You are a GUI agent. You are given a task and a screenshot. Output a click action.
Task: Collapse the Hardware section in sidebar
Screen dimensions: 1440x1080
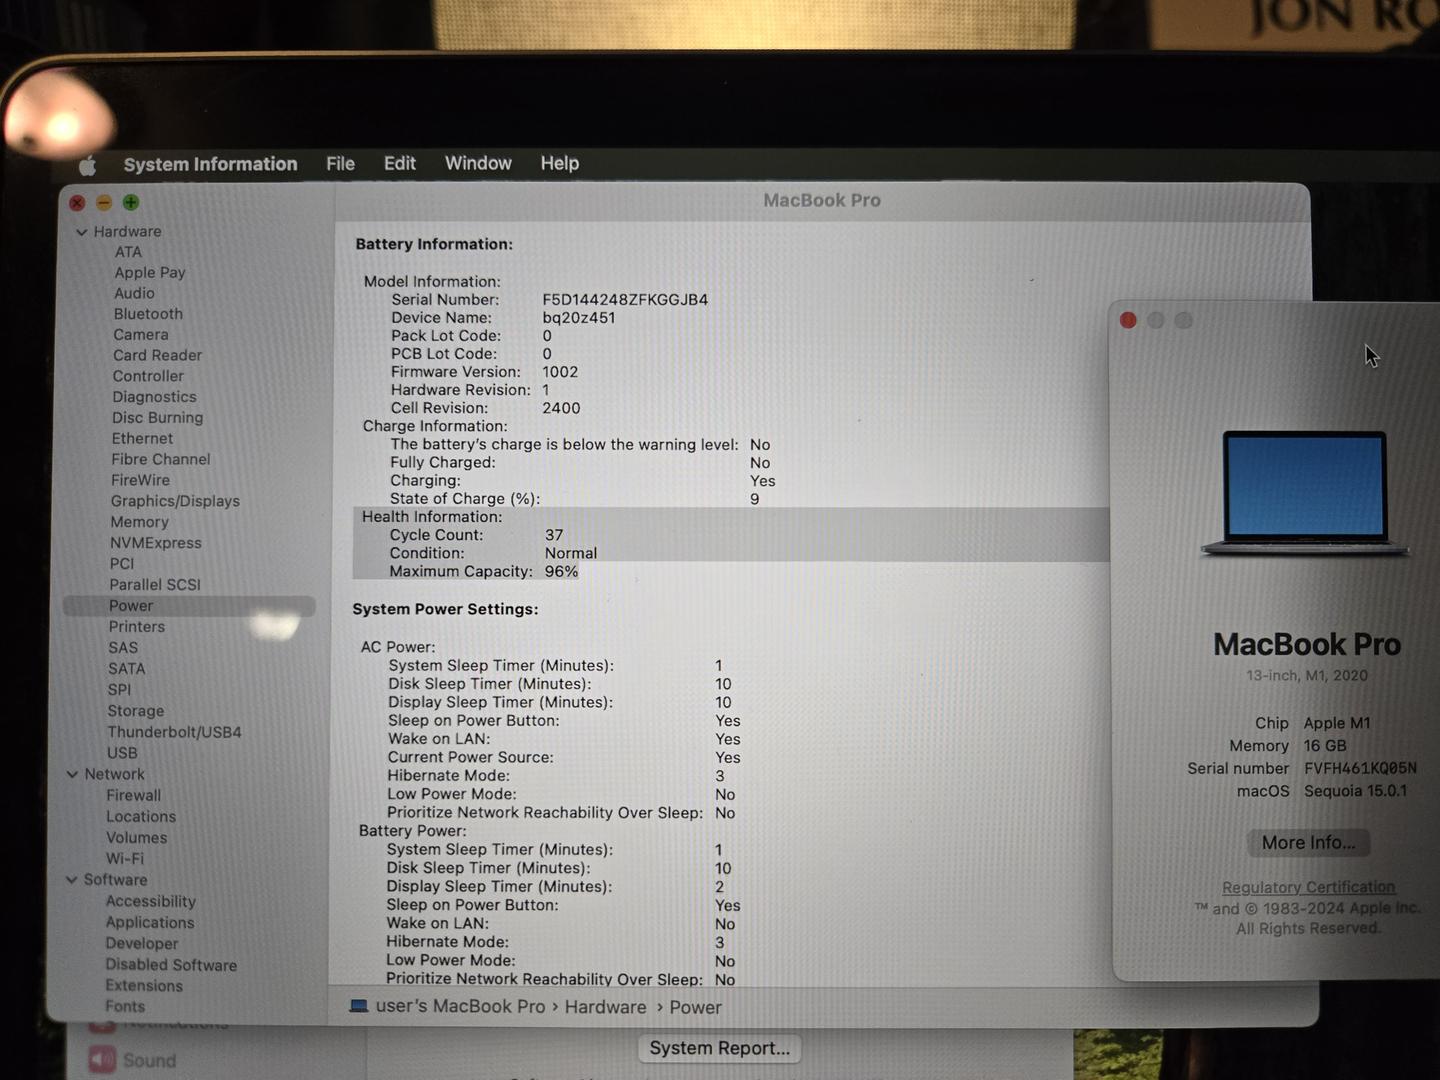tap(82, 232)
